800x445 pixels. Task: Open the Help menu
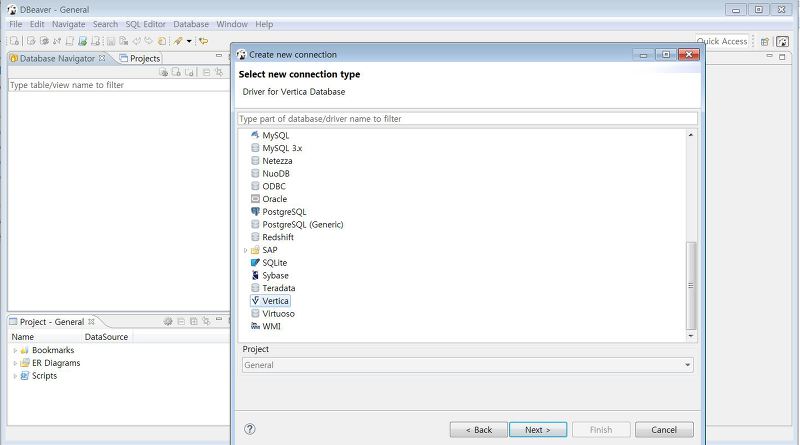(x=264, y=24)
